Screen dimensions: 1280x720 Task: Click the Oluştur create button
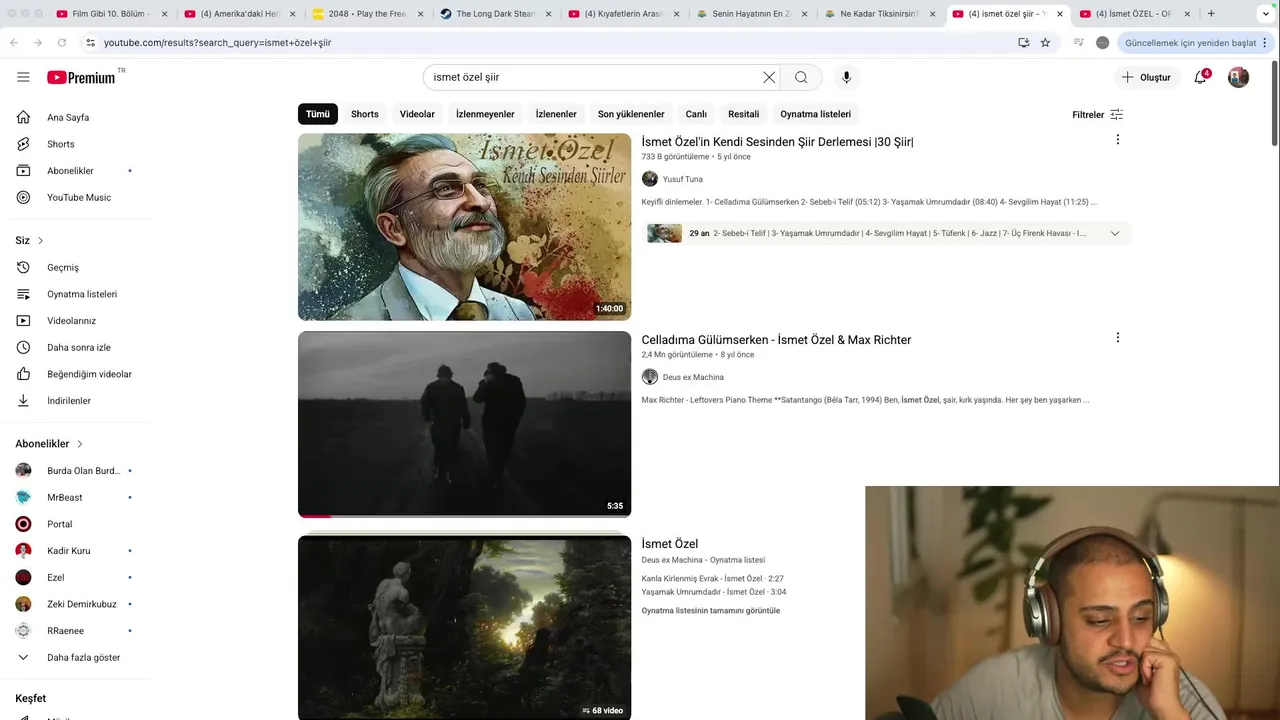pyautogui.click(x=1146, y=77)
